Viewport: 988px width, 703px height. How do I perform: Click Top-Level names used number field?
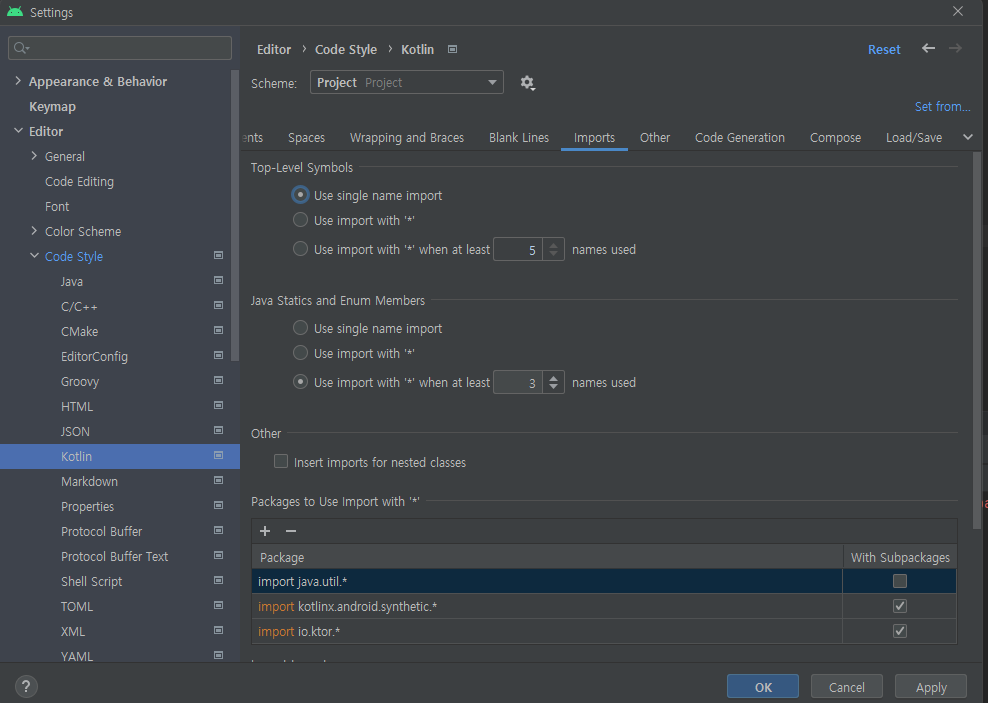click(x=518, y=249)
